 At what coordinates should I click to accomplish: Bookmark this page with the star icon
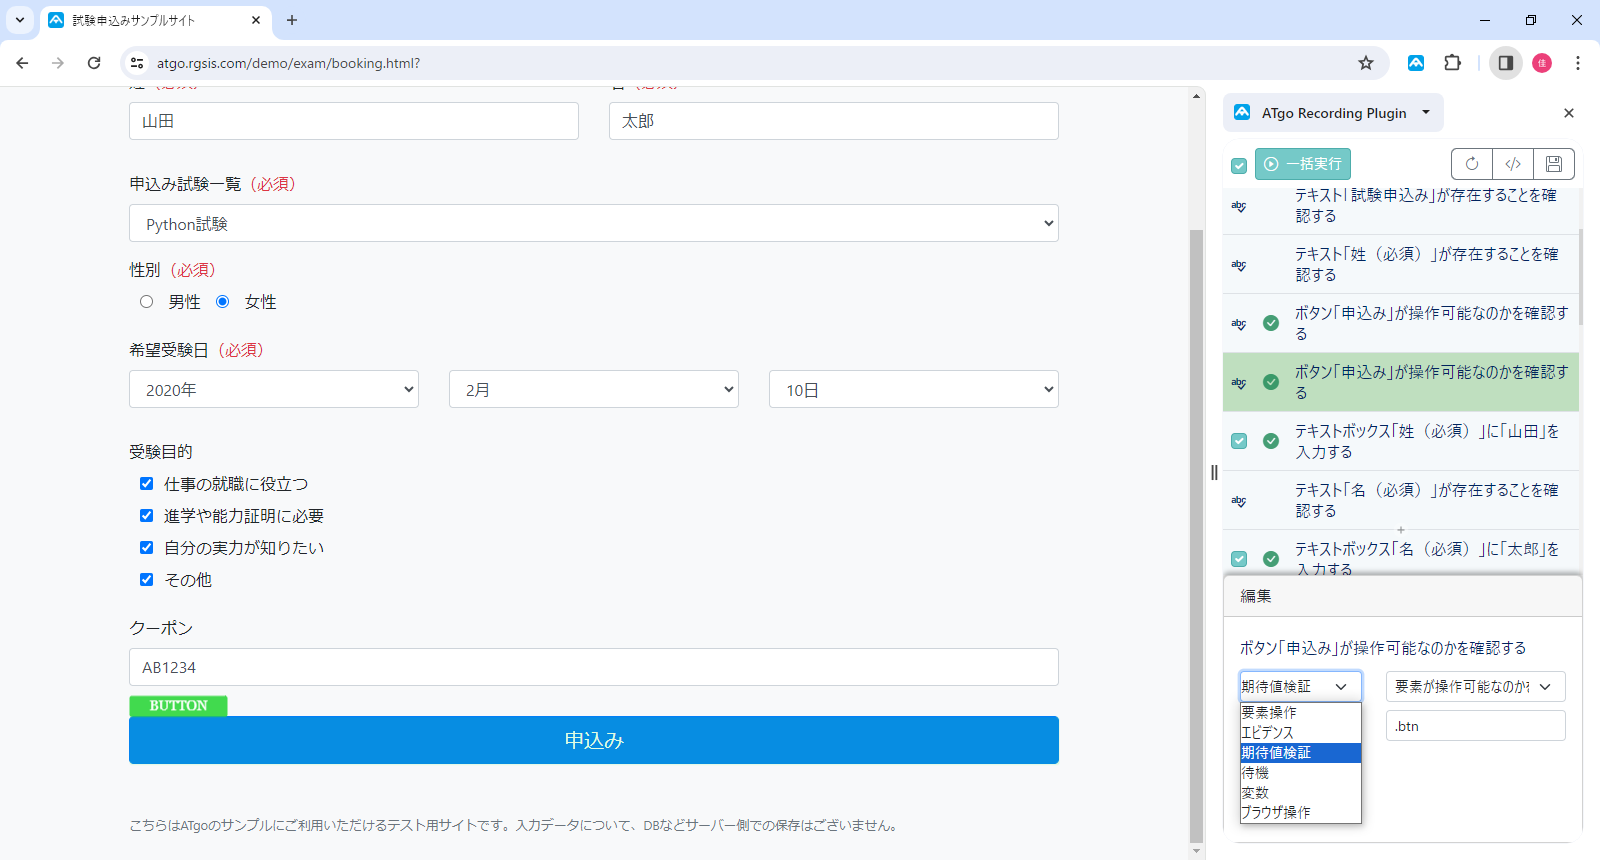coord(1366,63)
